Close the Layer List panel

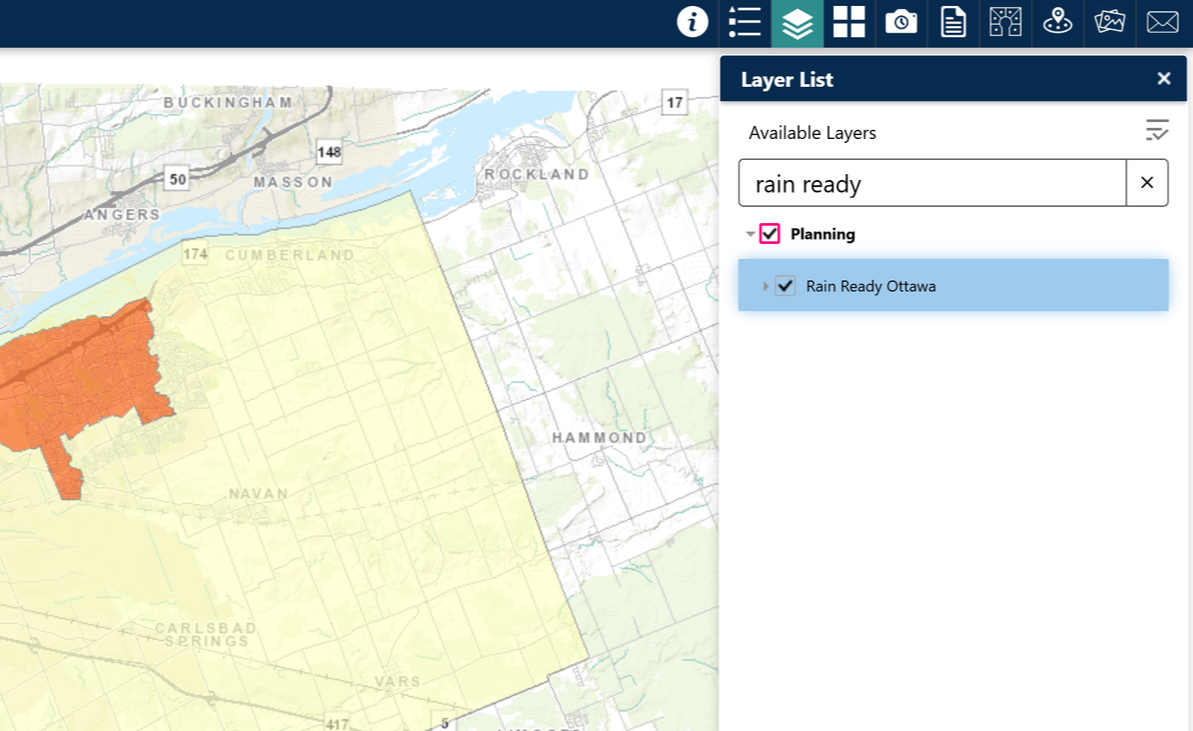pos(1163,78)
